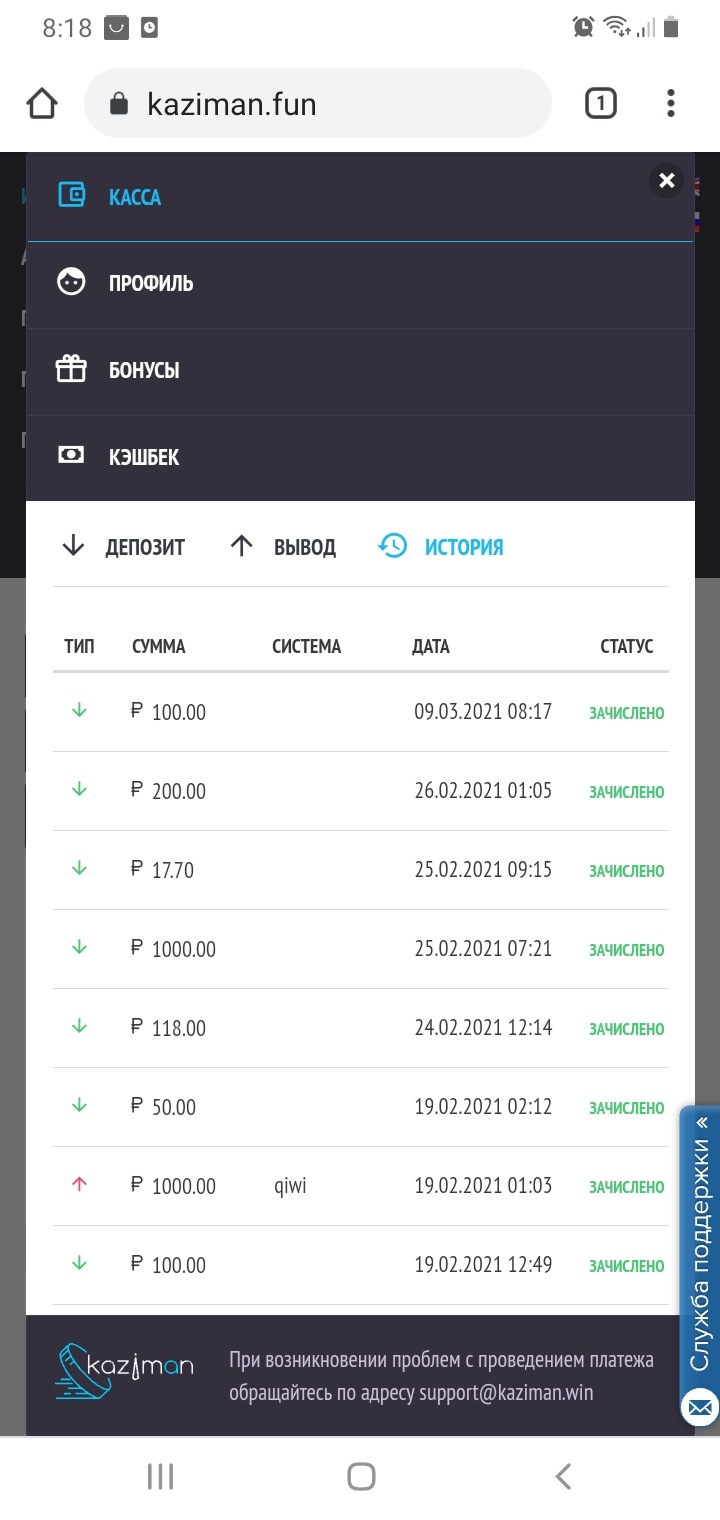Open the Бонусы gift section
The height and width of the screenshot is (1520, 720).
[143, 371]
